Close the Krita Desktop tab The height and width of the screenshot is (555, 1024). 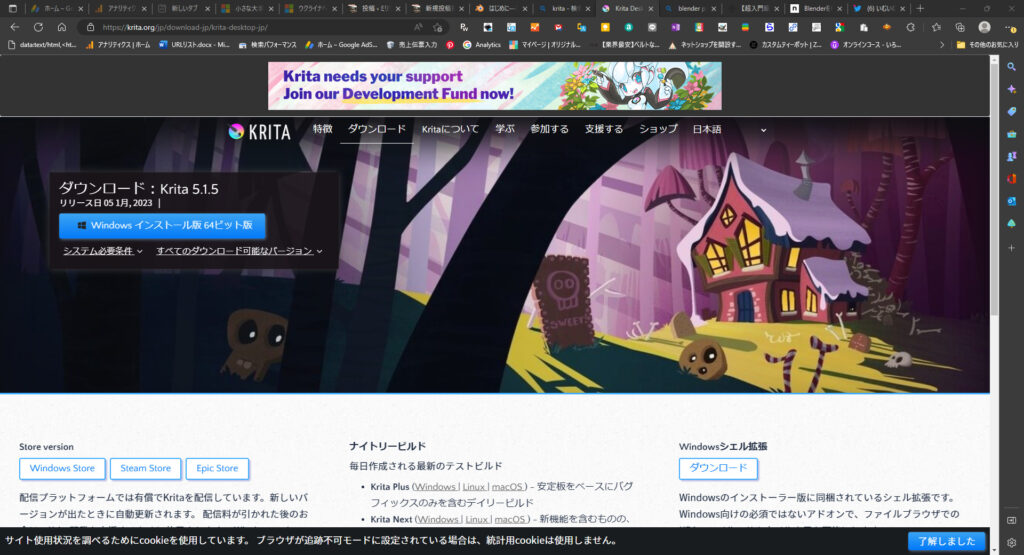[x=650, y=8]
